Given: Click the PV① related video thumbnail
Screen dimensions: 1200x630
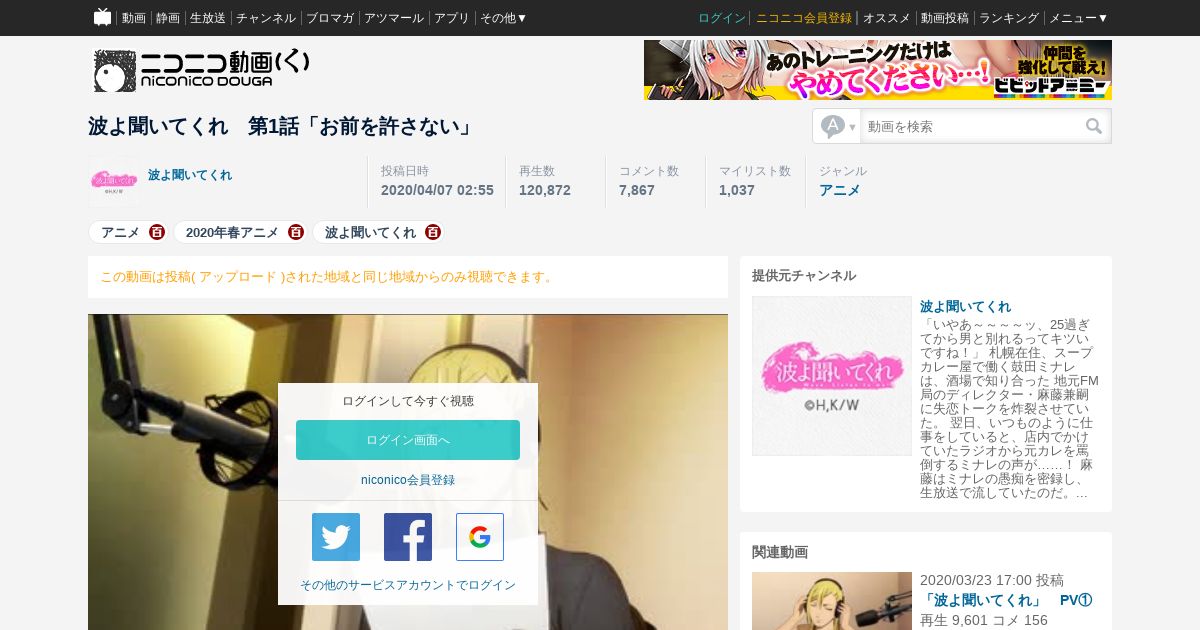Looking at the screenshot, I should pos(832,601).
